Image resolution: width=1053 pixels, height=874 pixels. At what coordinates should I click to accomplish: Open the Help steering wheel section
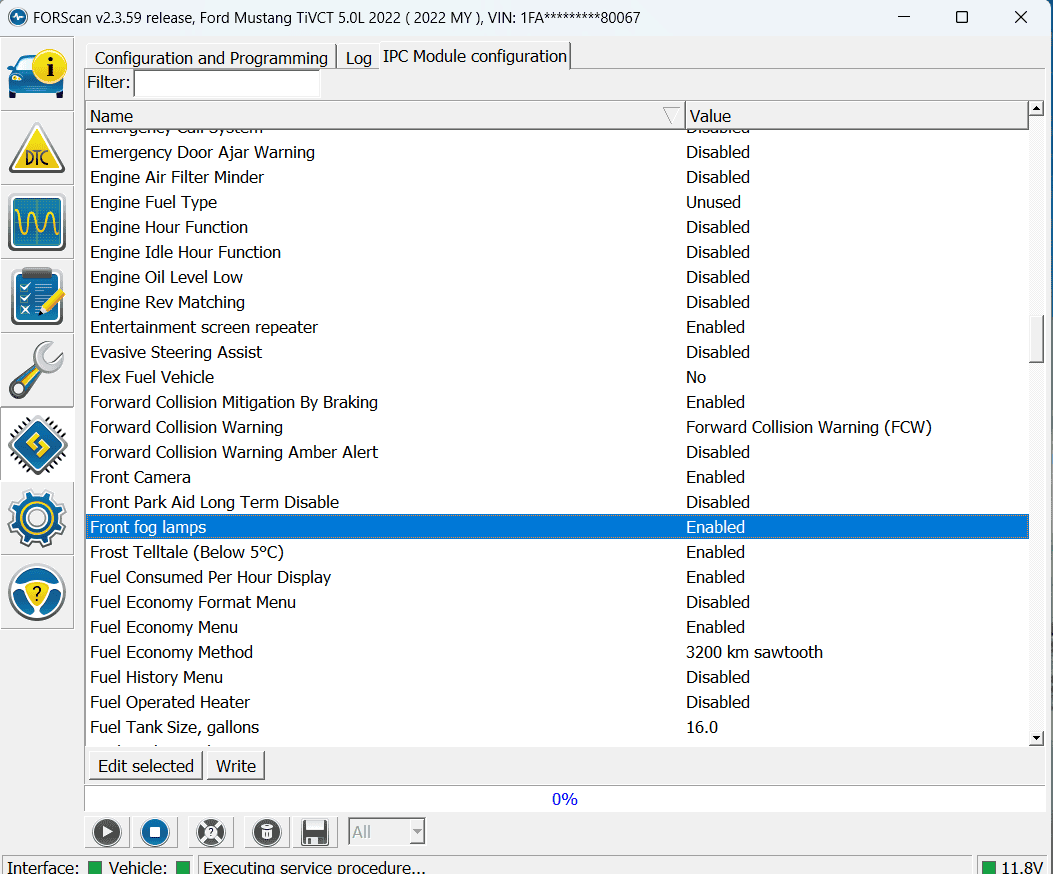pos(37,592)
